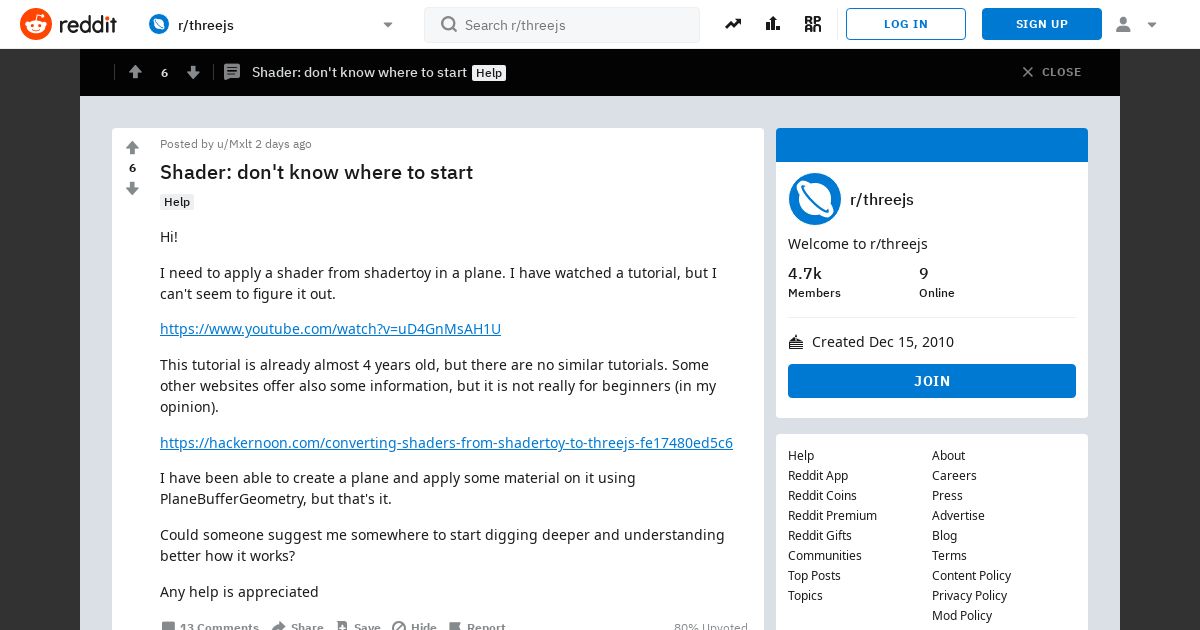Expand the r/threejs community dropdown

[x=388, y=25]
